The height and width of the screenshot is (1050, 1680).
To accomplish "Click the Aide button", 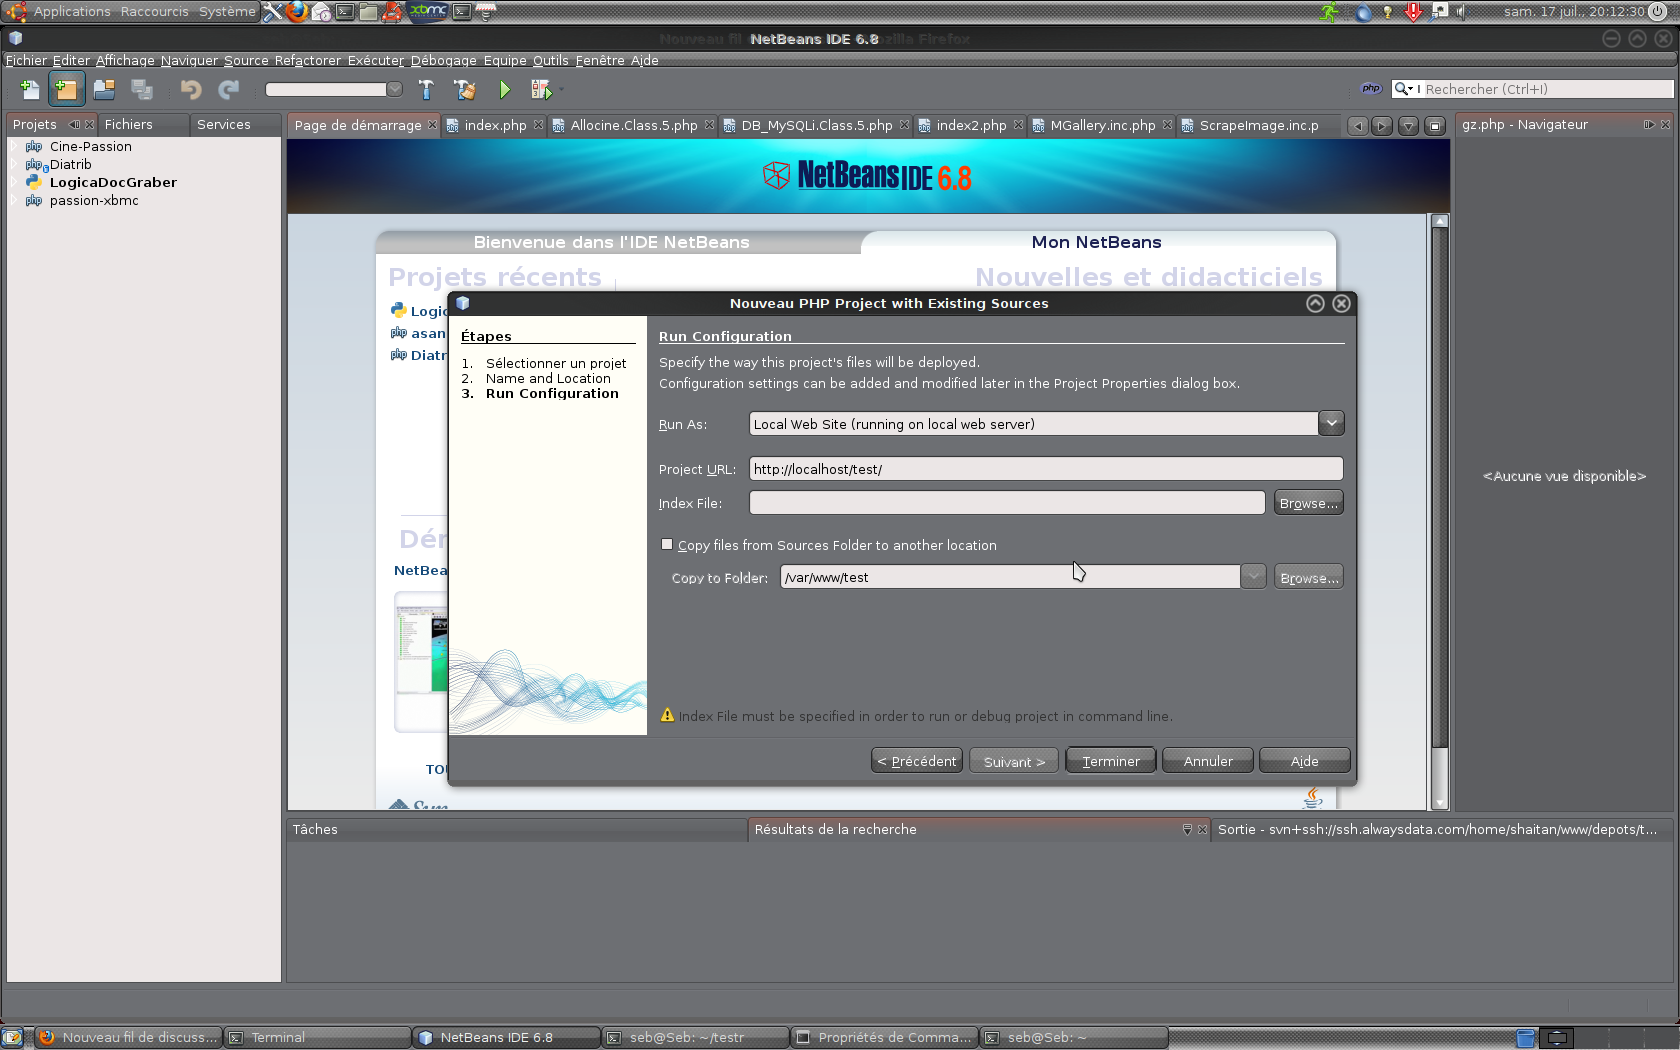I will (x=1304, y=761).
